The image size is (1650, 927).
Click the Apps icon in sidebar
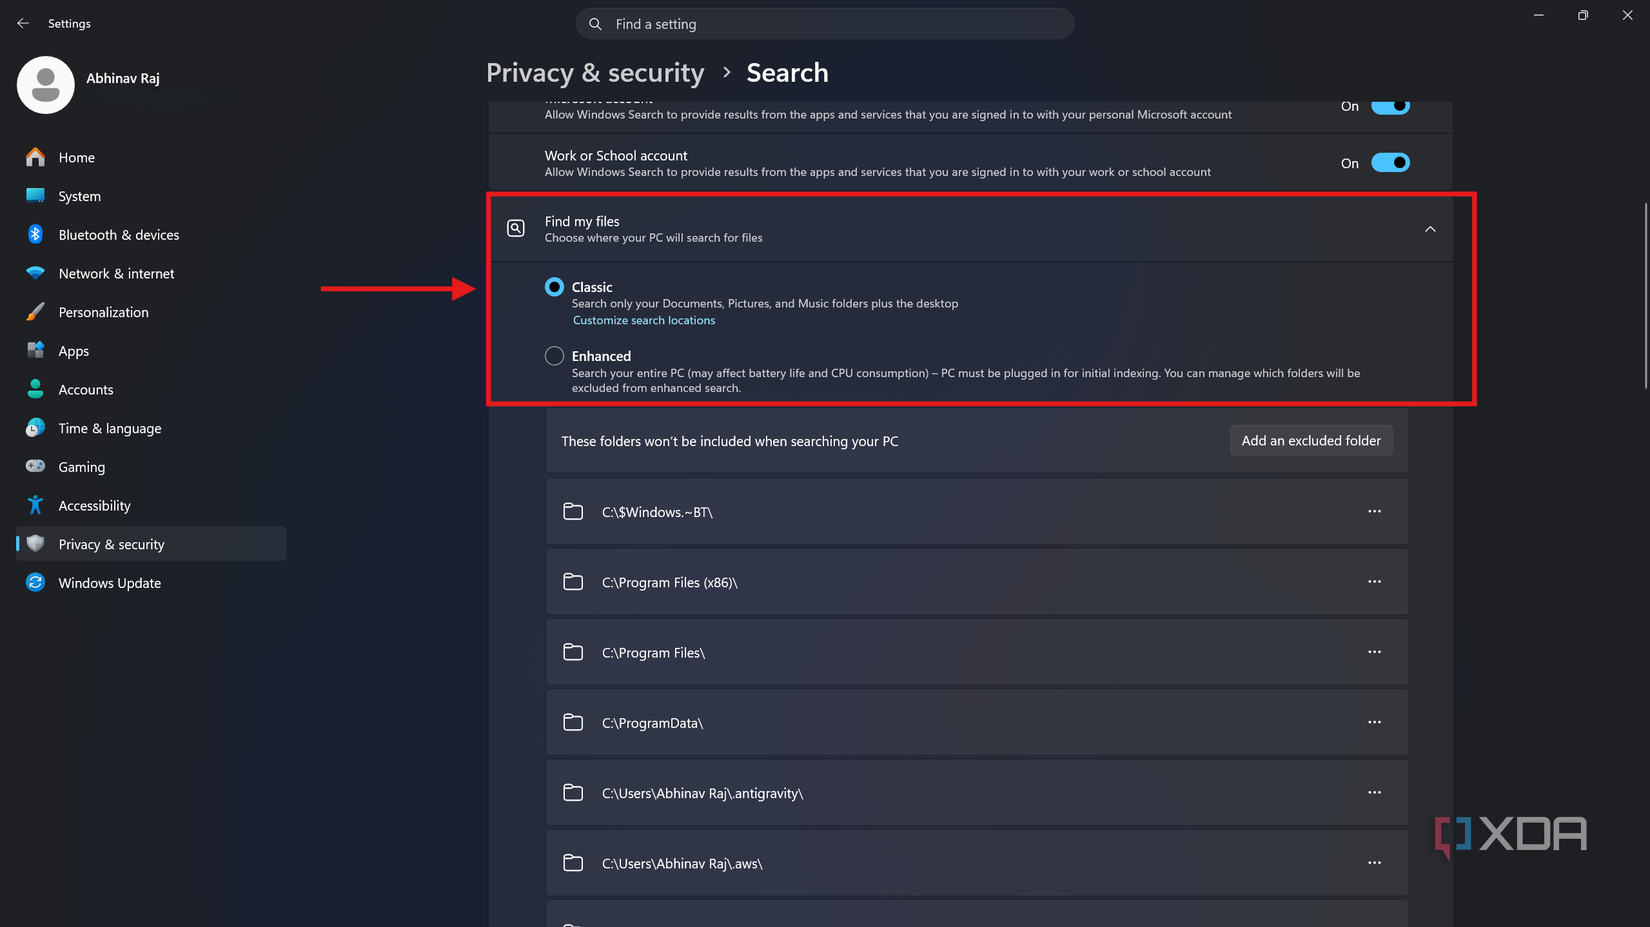pyautogui.click(x=36, y=350)
